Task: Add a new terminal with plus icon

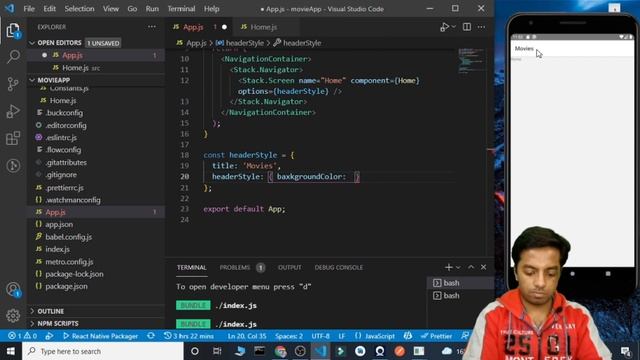Action: [448, 267]
